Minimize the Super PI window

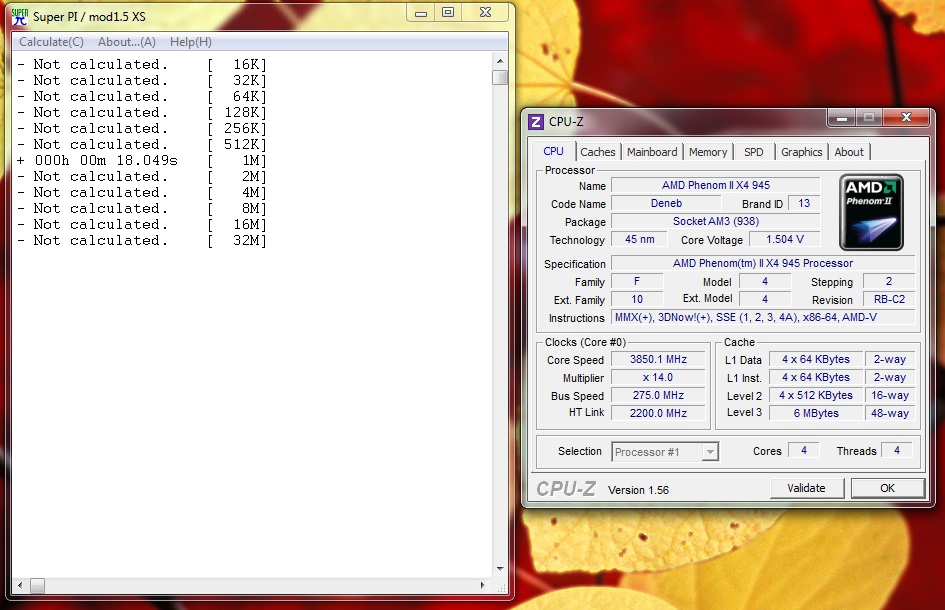(x=421, y=13)
